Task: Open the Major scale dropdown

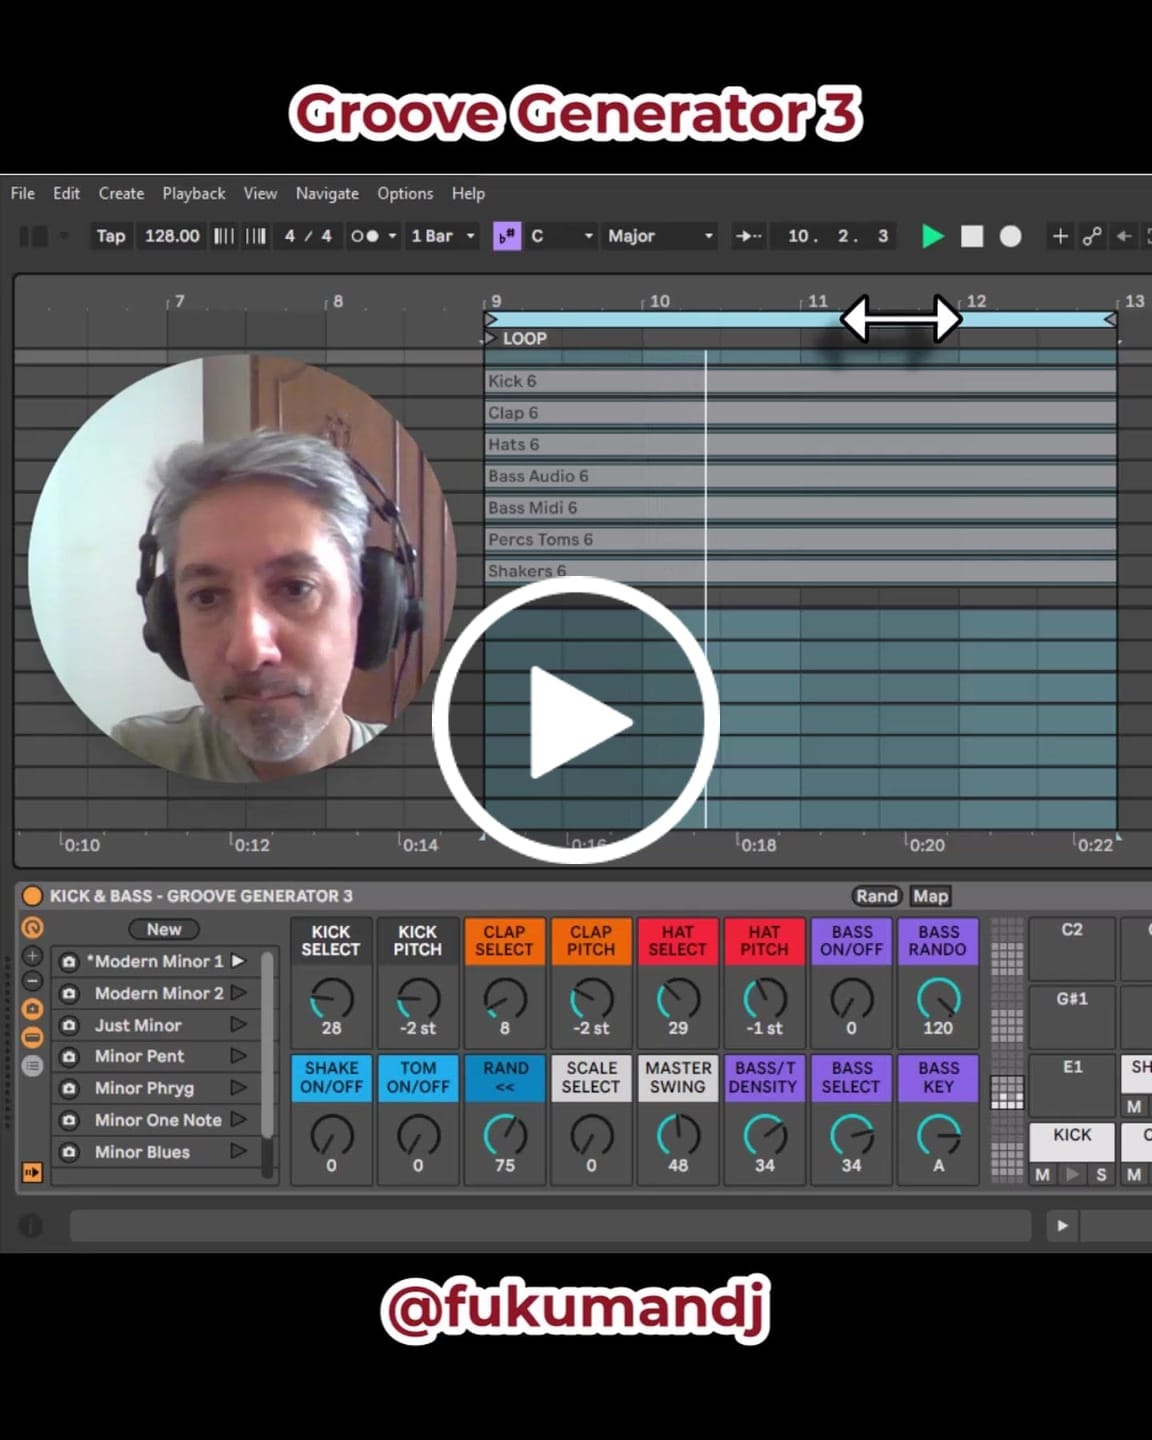Action: (x=660, y=236)
